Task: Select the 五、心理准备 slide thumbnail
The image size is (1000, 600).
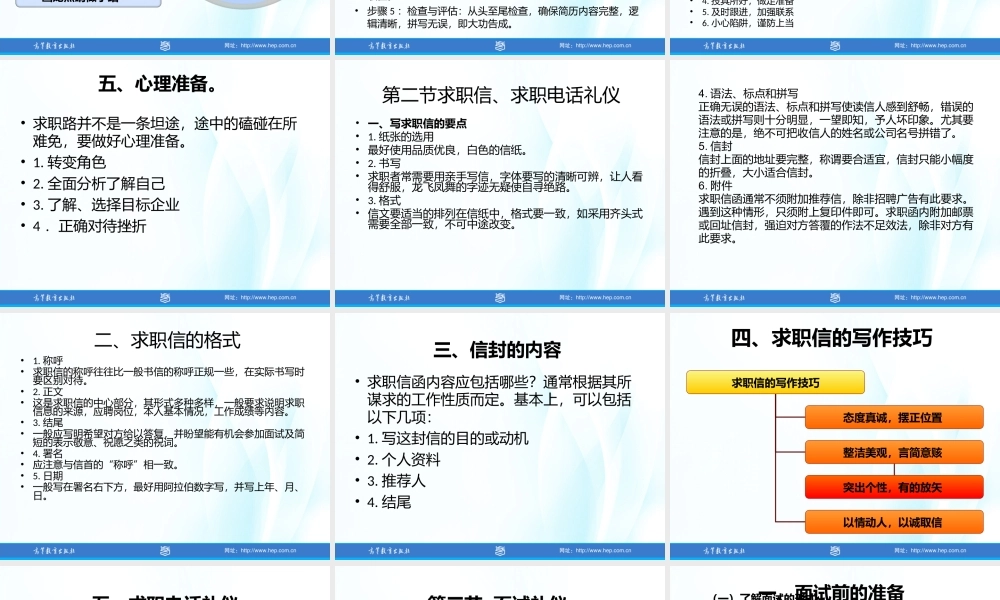Action: click(x=165, y=180)
